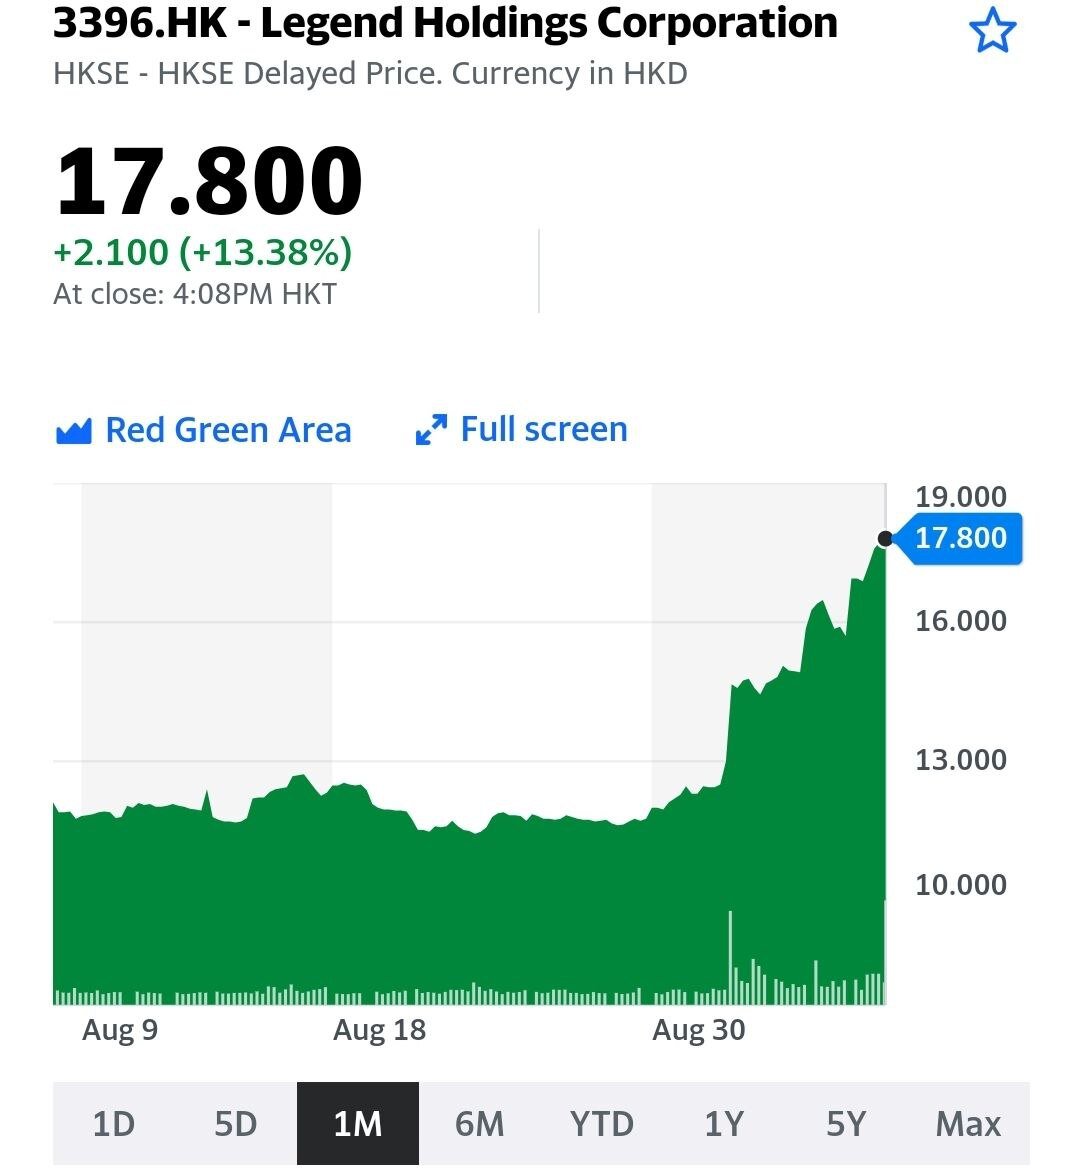Click the At close: 4:08PM HKT text
This screenshot has width=1080, height=1169.
[x=195, y=294]
